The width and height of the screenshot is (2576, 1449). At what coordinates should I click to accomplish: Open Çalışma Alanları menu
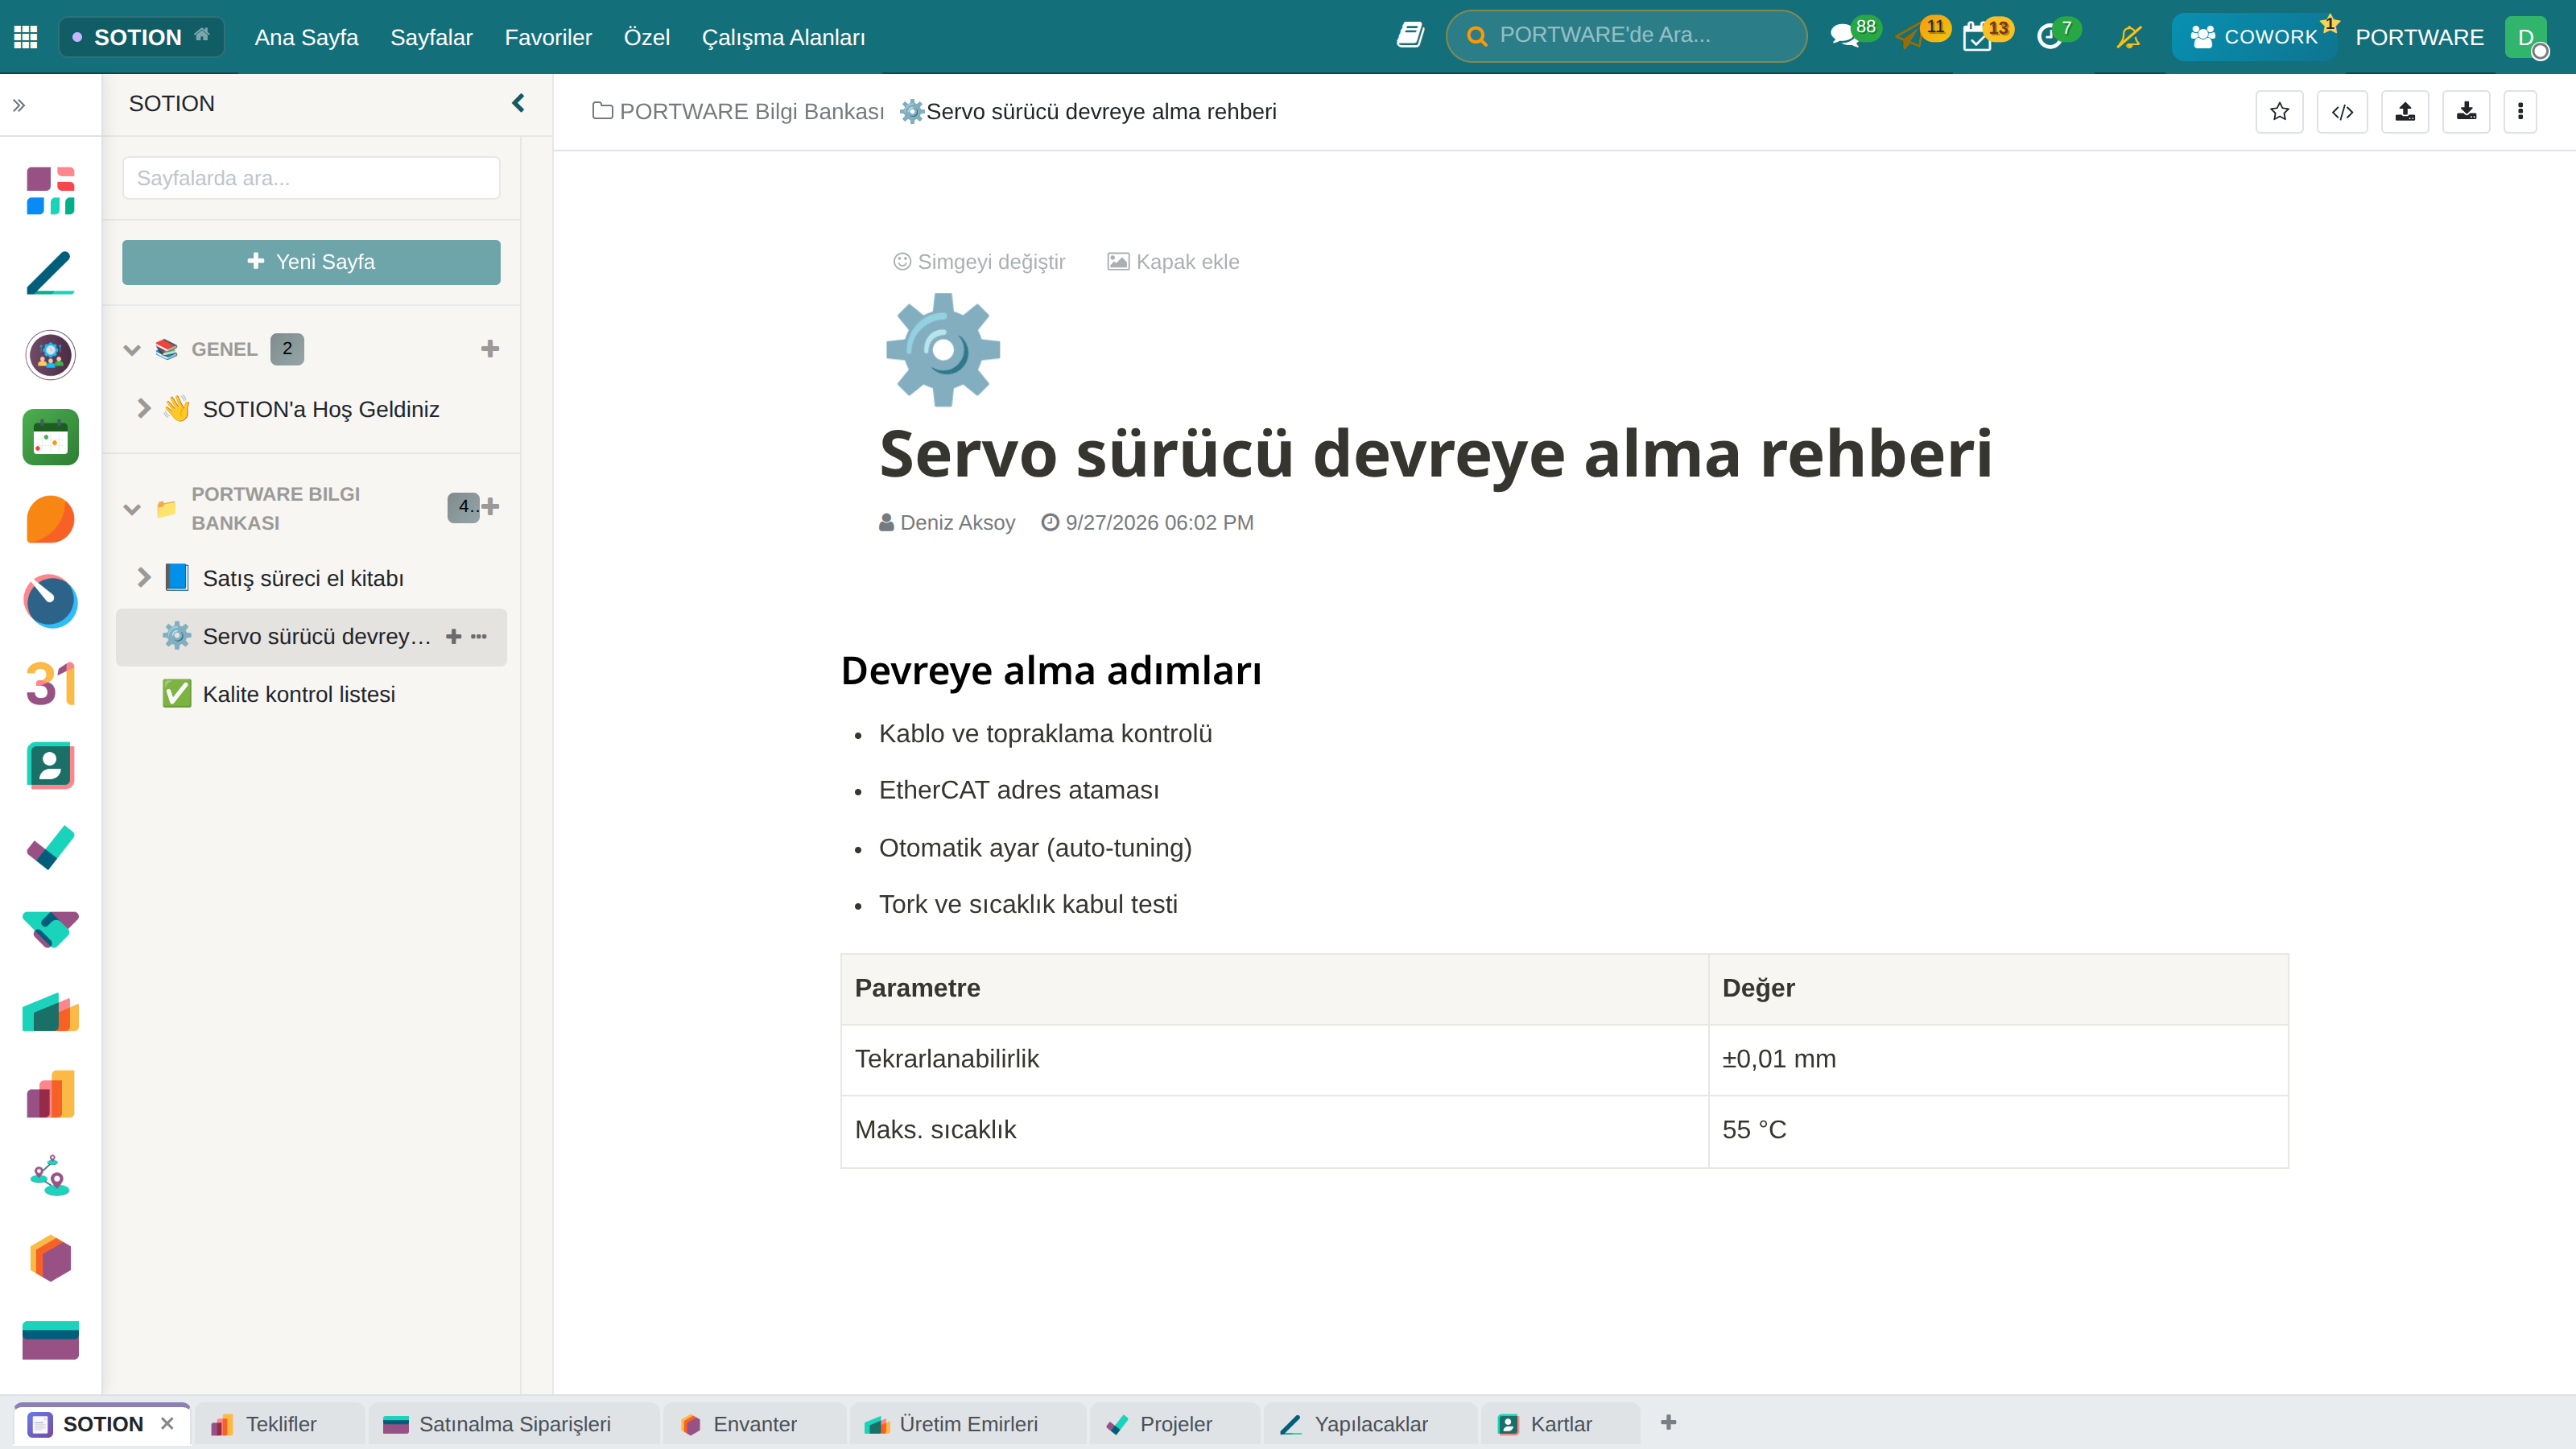(x=783, y=37)
